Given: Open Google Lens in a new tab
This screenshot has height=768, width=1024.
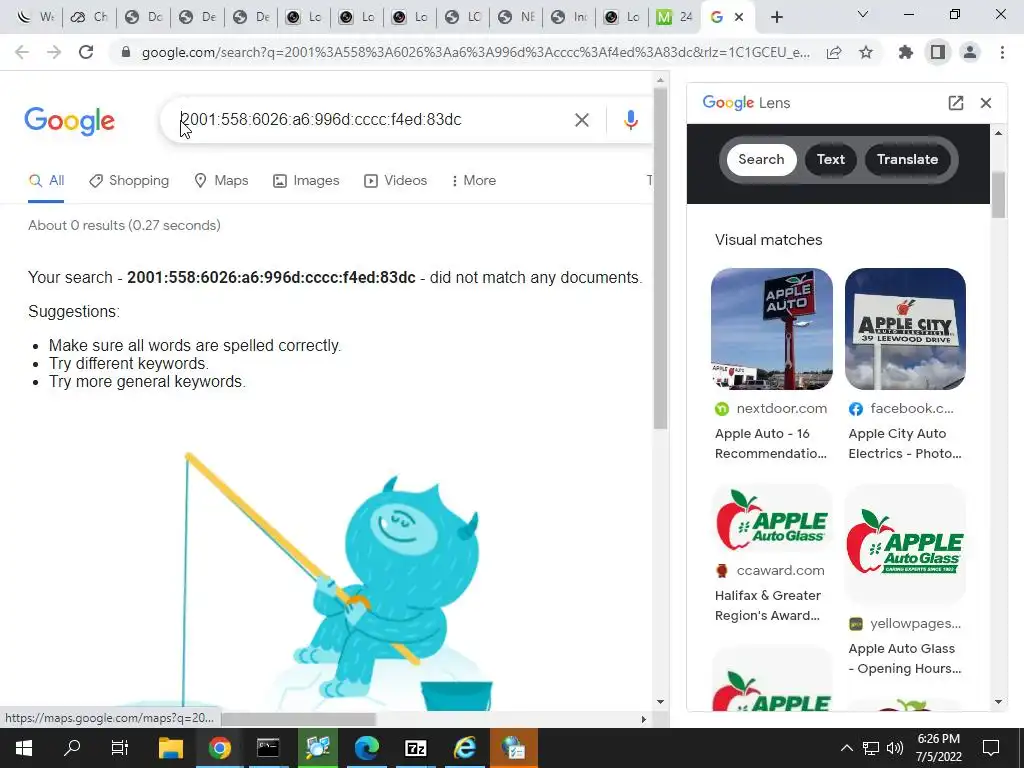Looking at the screenshot, I should coord(956,103).
